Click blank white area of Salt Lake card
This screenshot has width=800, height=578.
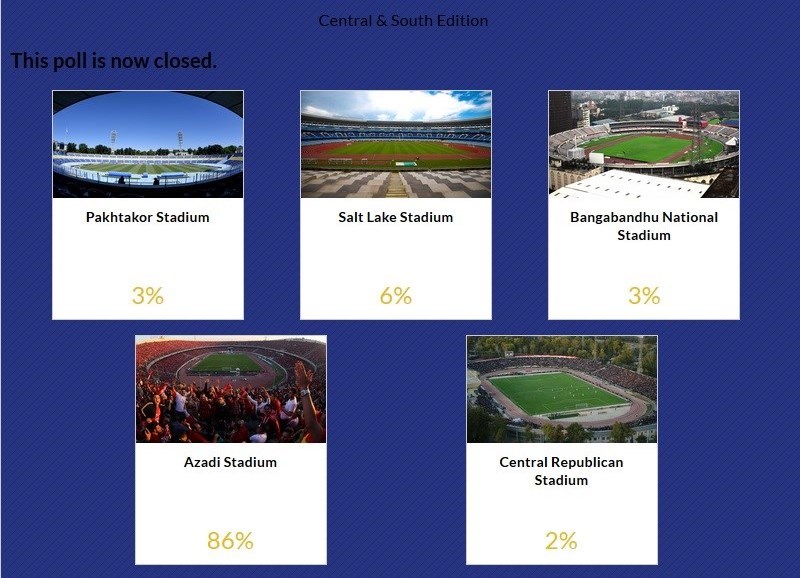click(396, 255)
